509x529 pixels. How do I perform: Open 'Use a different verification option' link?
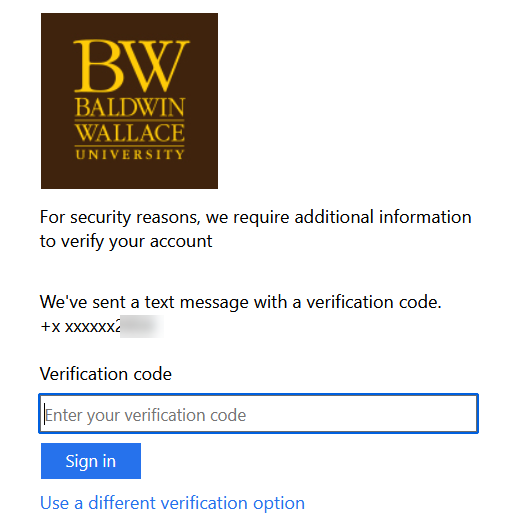coord(172,503)
